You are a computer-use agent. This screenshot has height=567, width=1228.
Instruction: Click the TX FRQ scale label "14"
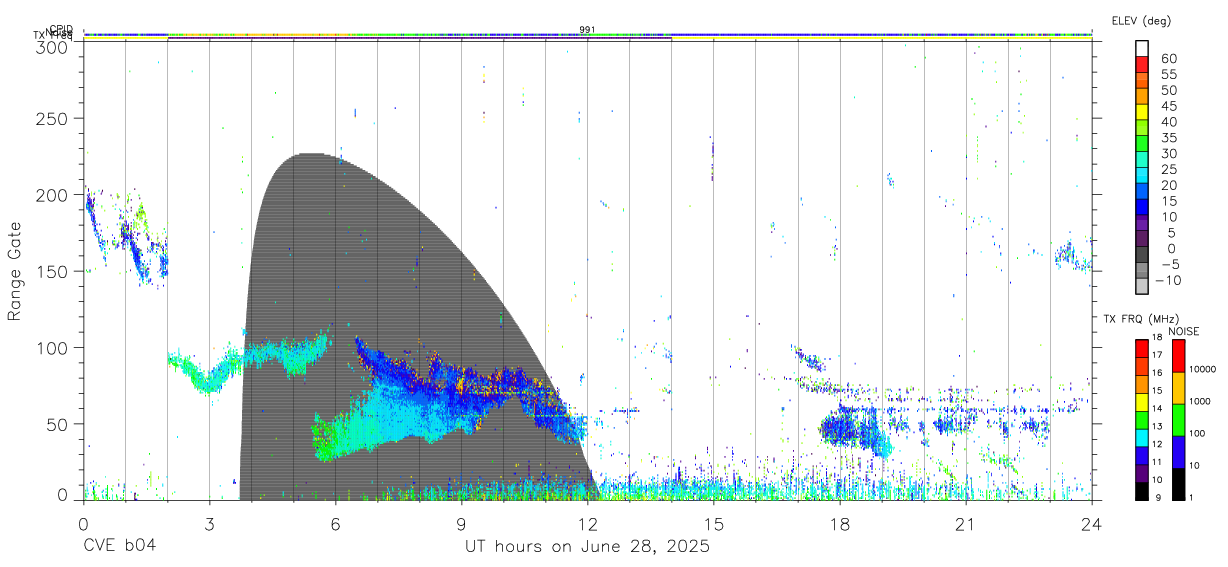coord(1156,408)
